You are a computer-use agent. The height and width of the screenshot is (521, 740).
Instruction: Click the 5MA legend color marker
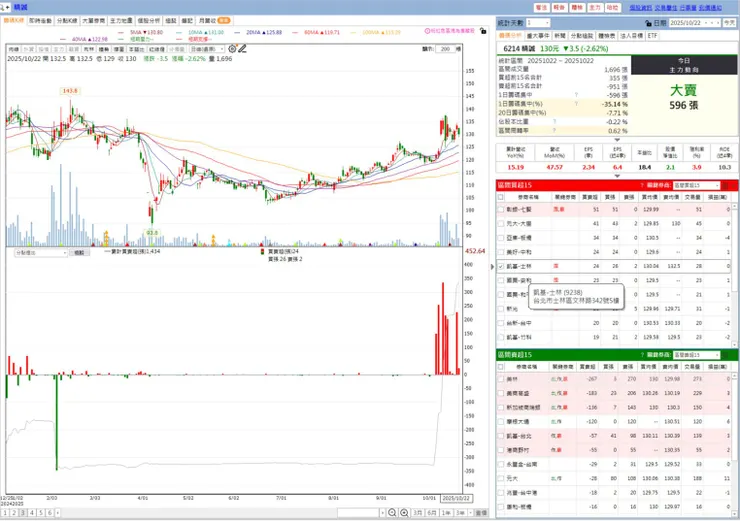pos(121,32)
